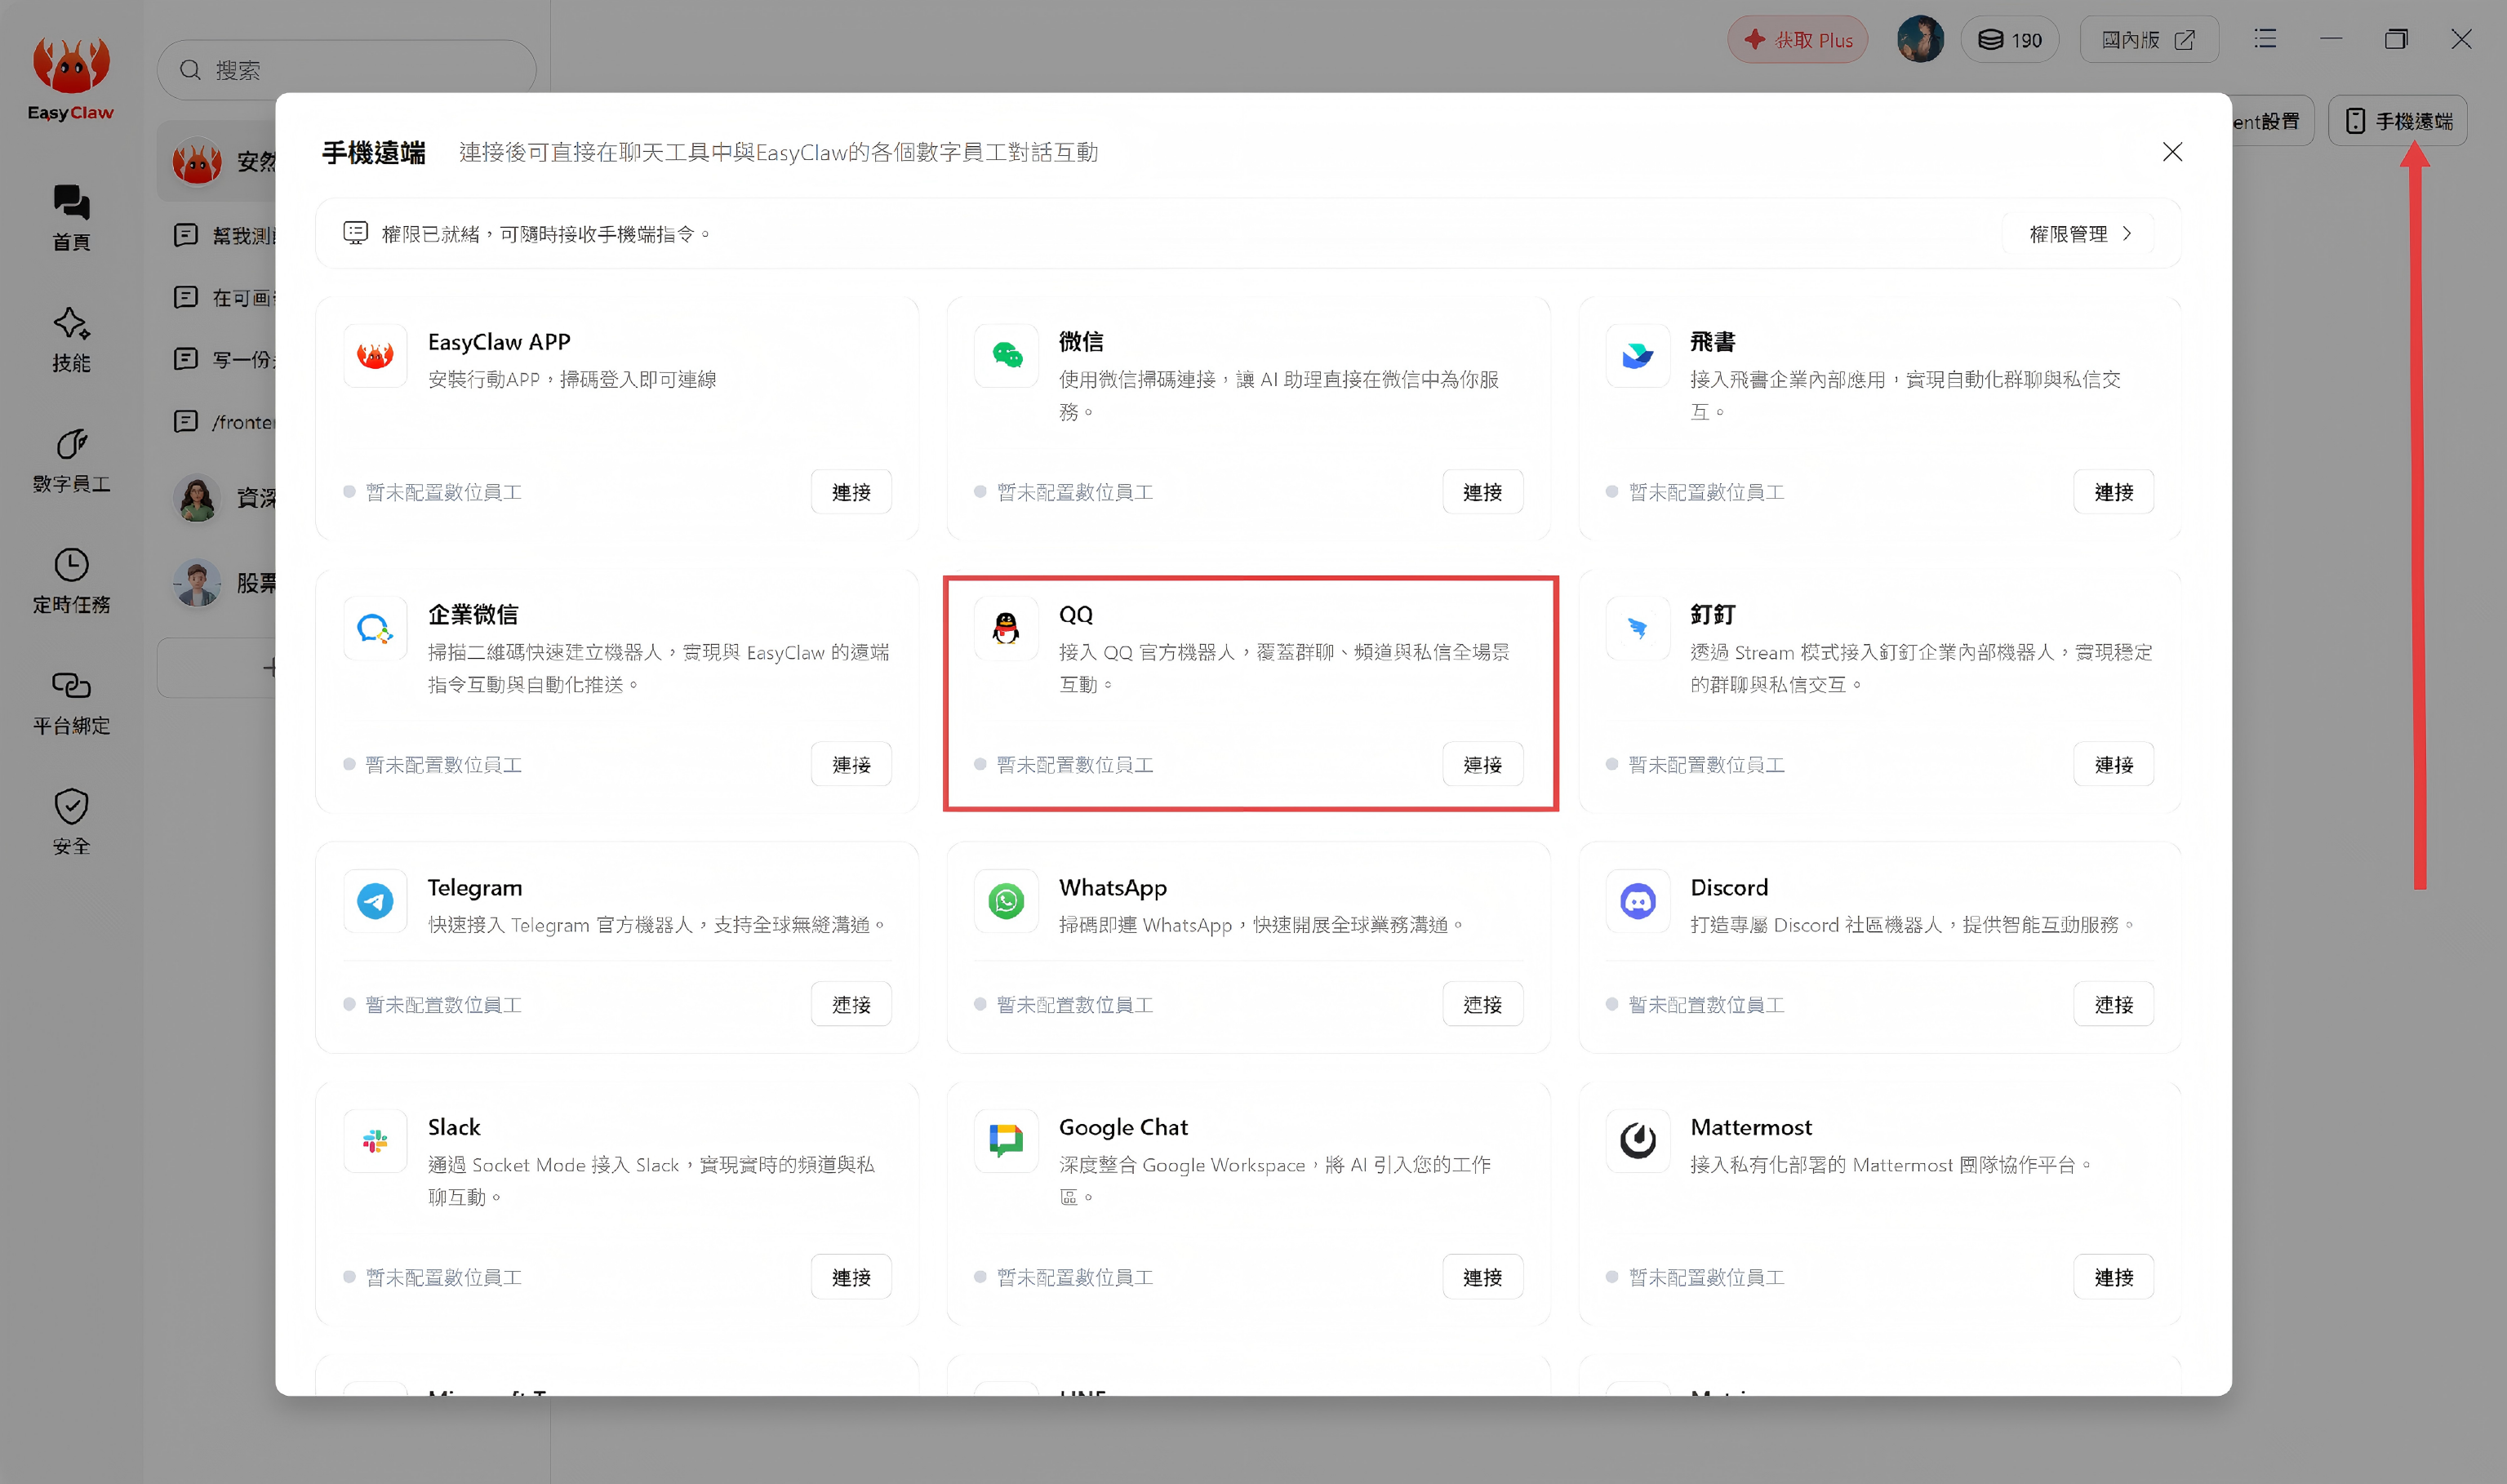Open the 平台綁定 platform binding item
2507x1484 pixels.
pyautogui.click(x=71, y=702)
